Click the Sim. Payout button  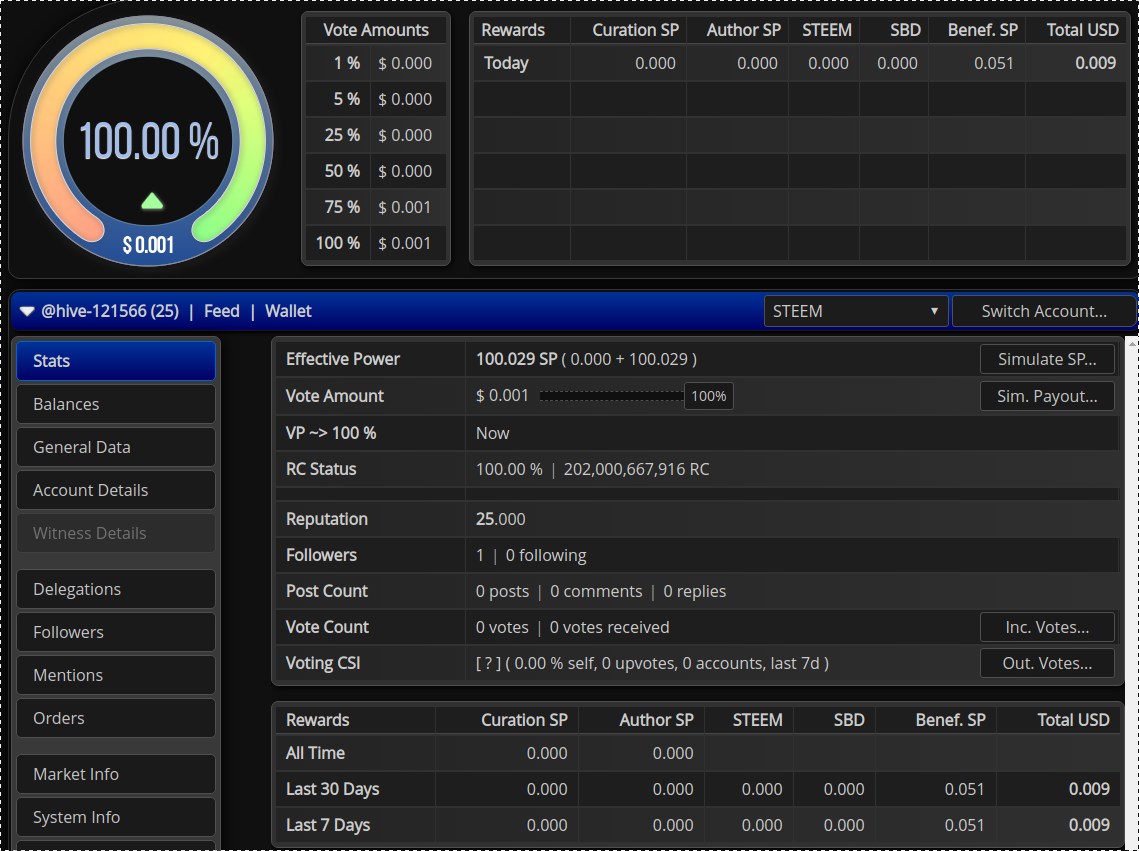click(x=1047, y=396)
